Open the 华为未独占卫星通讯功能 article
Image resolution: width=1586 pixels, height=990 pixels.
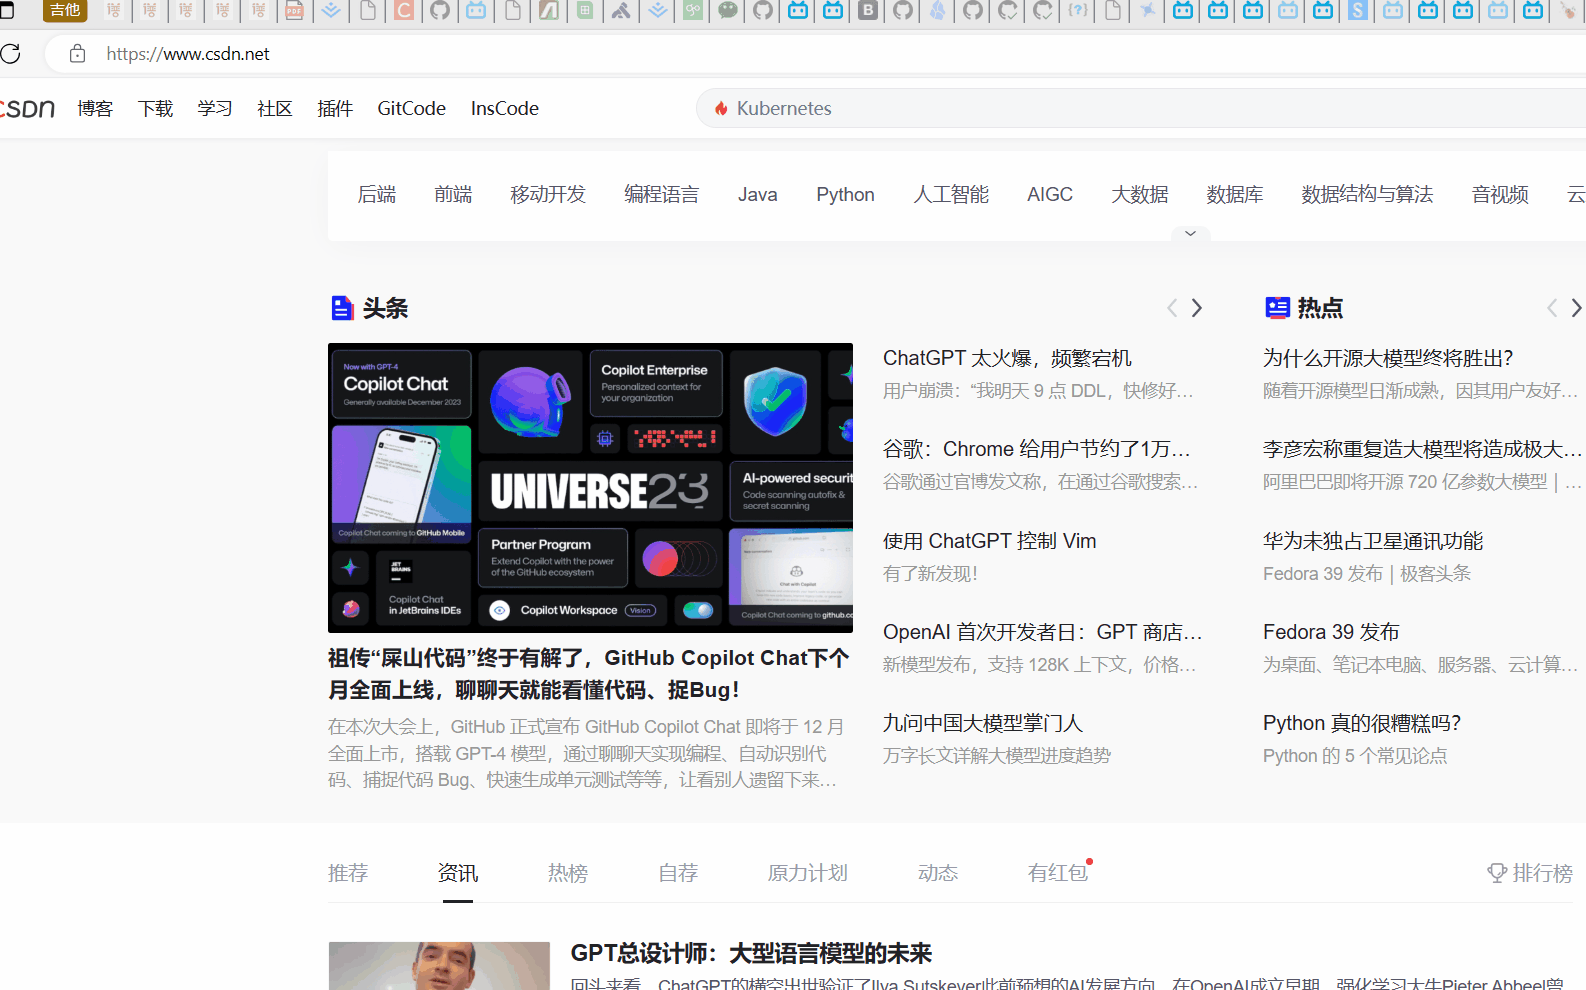pos(1373,541)
